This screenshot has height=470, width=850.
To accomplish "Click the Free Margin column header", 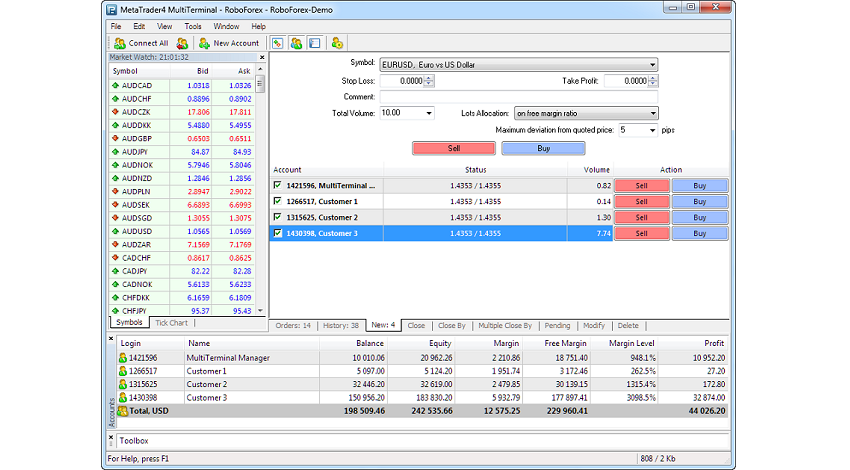I will [565, 343].
